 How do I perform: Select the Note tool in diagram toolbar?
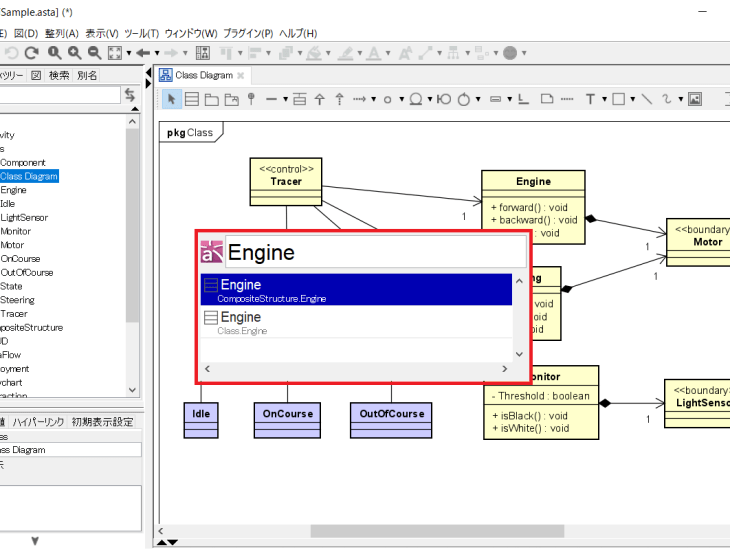click(x=546, y=99)
